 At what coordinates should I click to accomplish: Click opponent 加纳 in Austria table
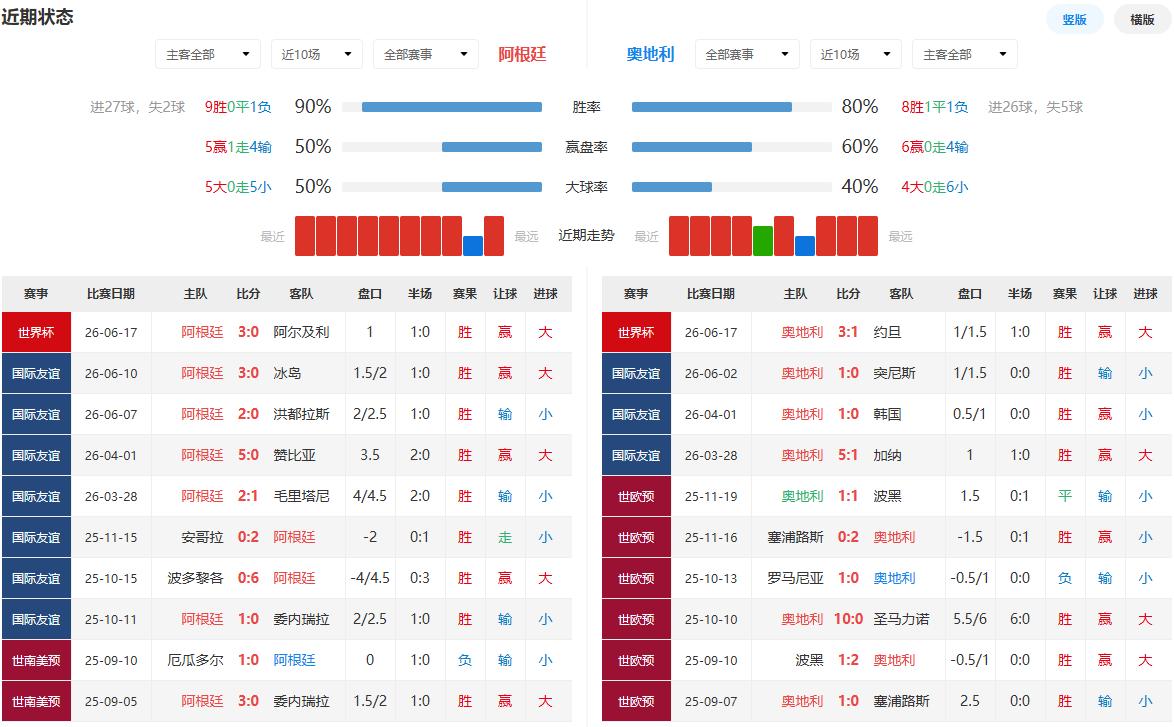click(x=886, y=455)
